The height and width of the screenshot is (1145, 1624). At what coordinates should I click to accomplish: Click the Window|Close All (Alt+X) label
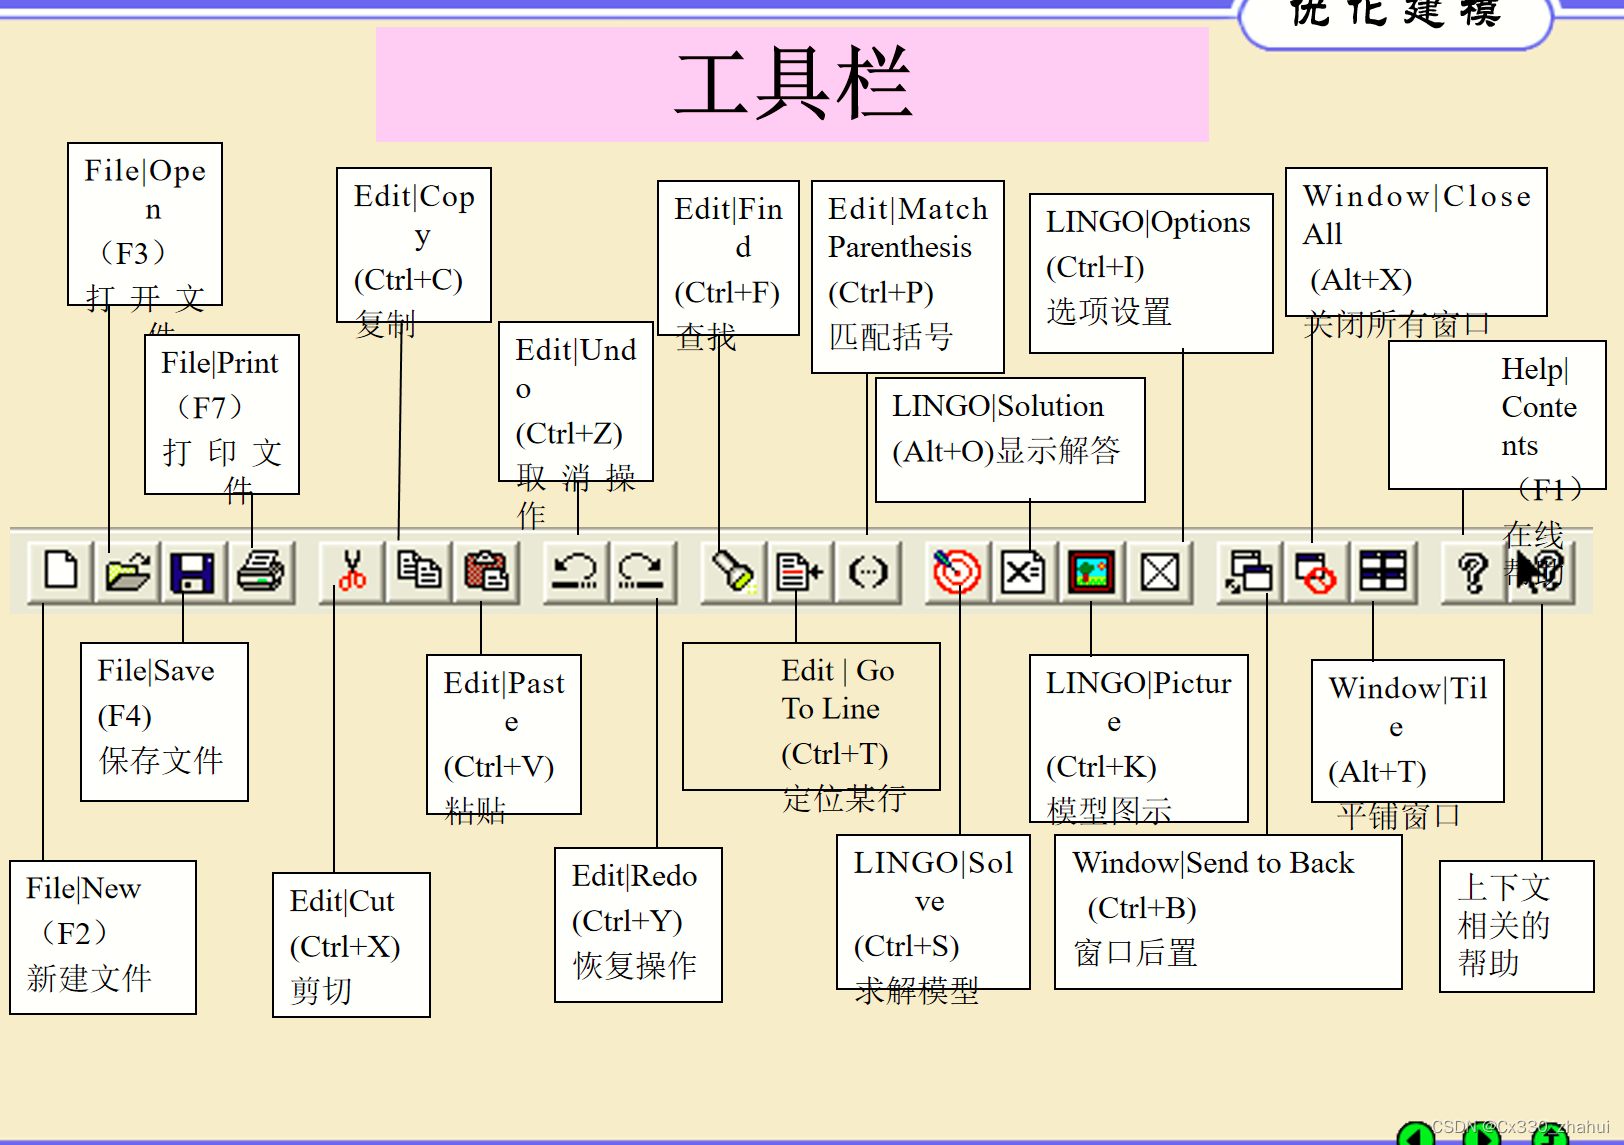(x=1416, y=242)
